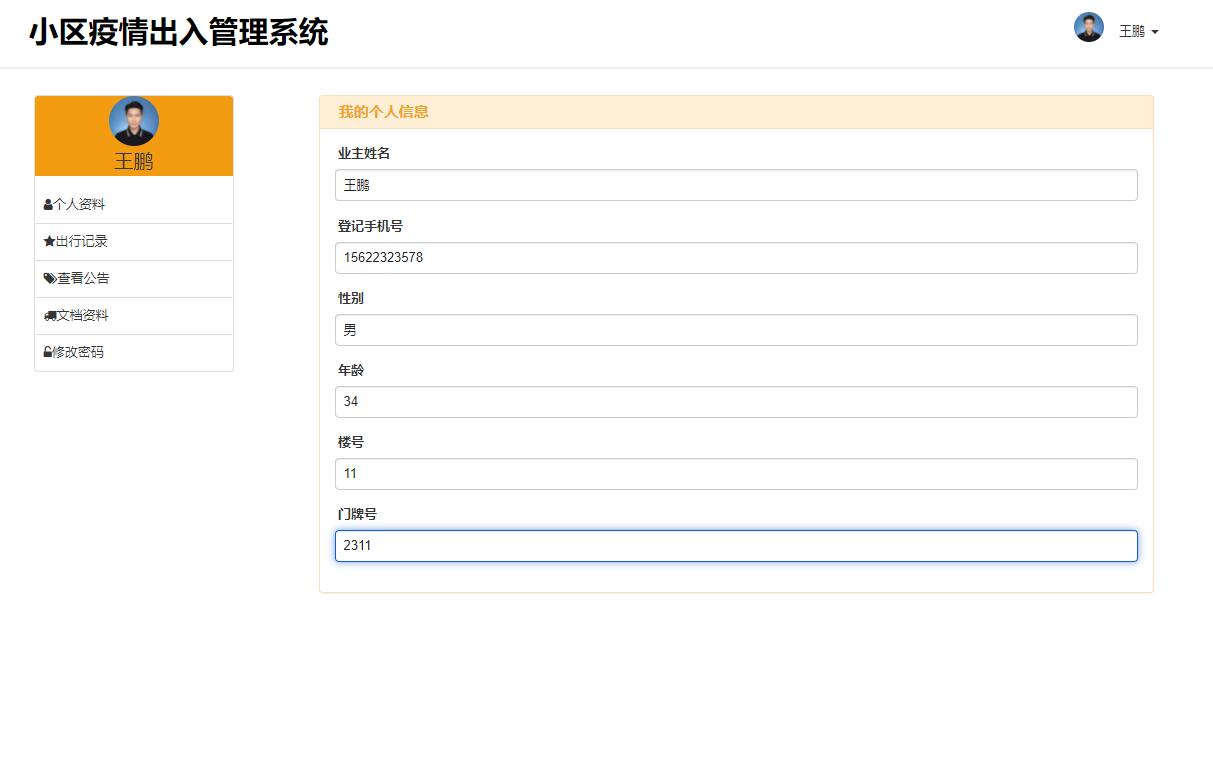Click the 年龄 field showing 34
1213x761 pixels.
tap(736, 401)
